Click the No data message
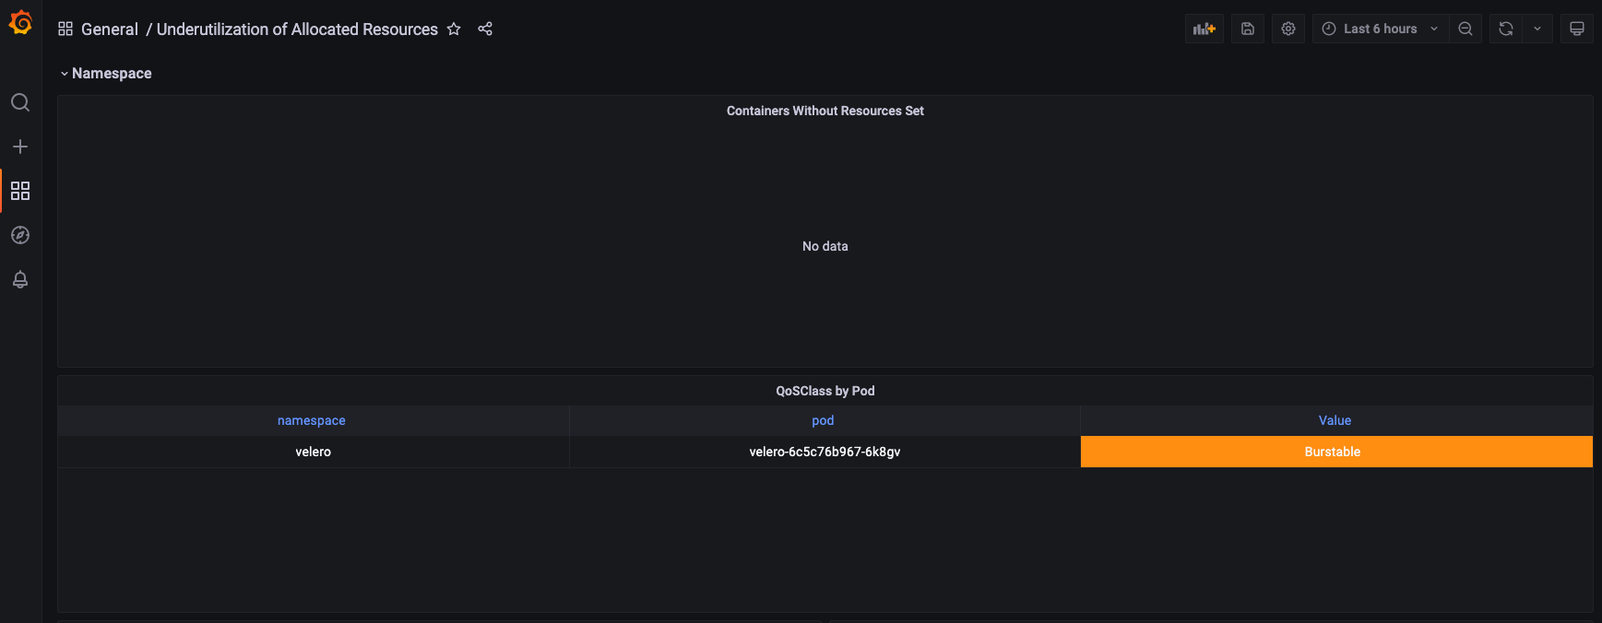 pyautogui.click(x=825, y=246)
